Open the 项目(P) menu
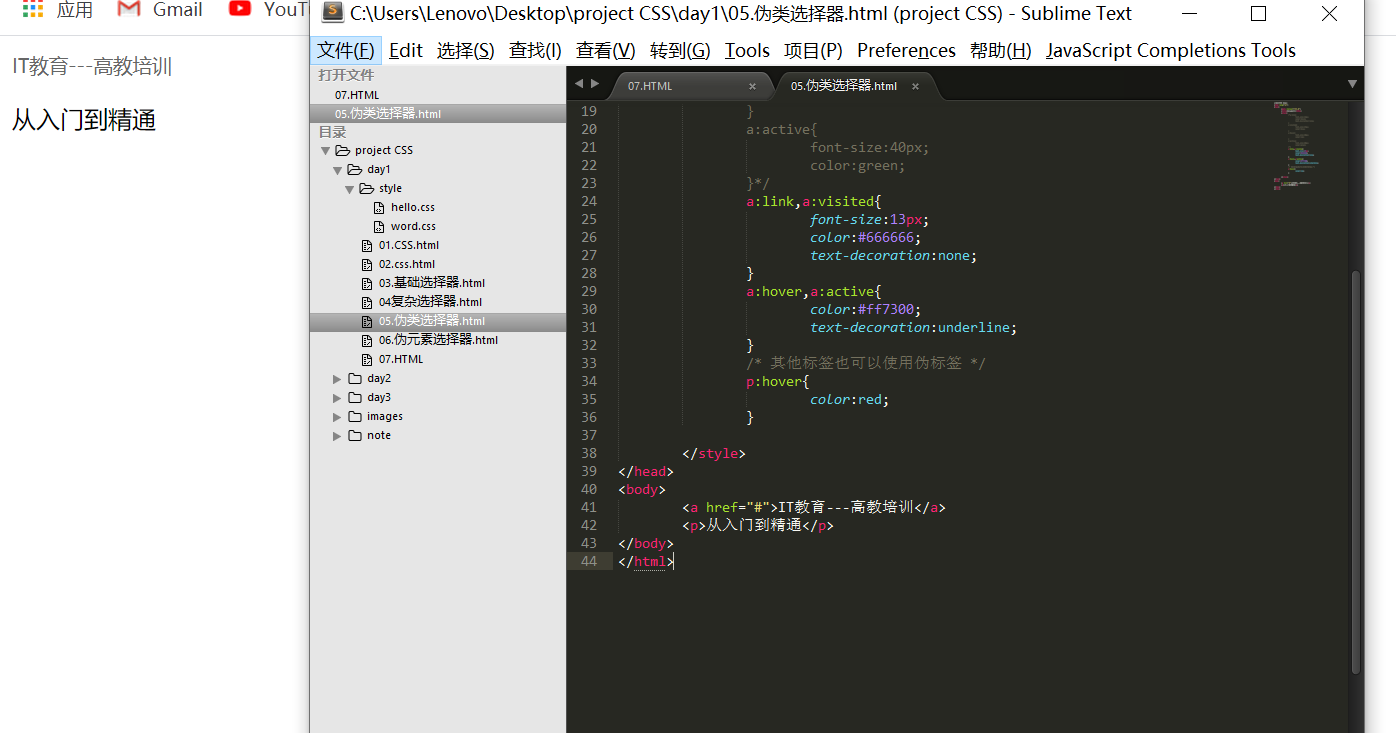The image size is (1396, 733). (x=813, y=51)
